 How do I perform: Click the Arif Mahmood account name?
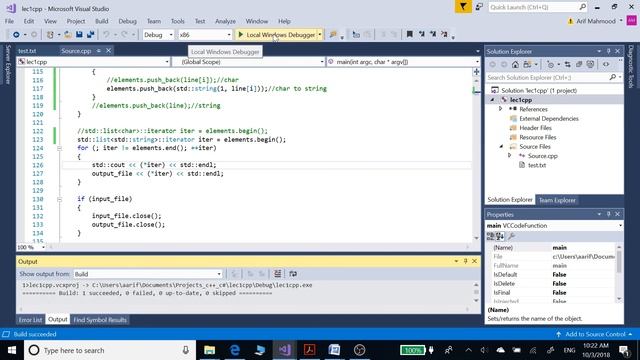[x=596, y=21]
